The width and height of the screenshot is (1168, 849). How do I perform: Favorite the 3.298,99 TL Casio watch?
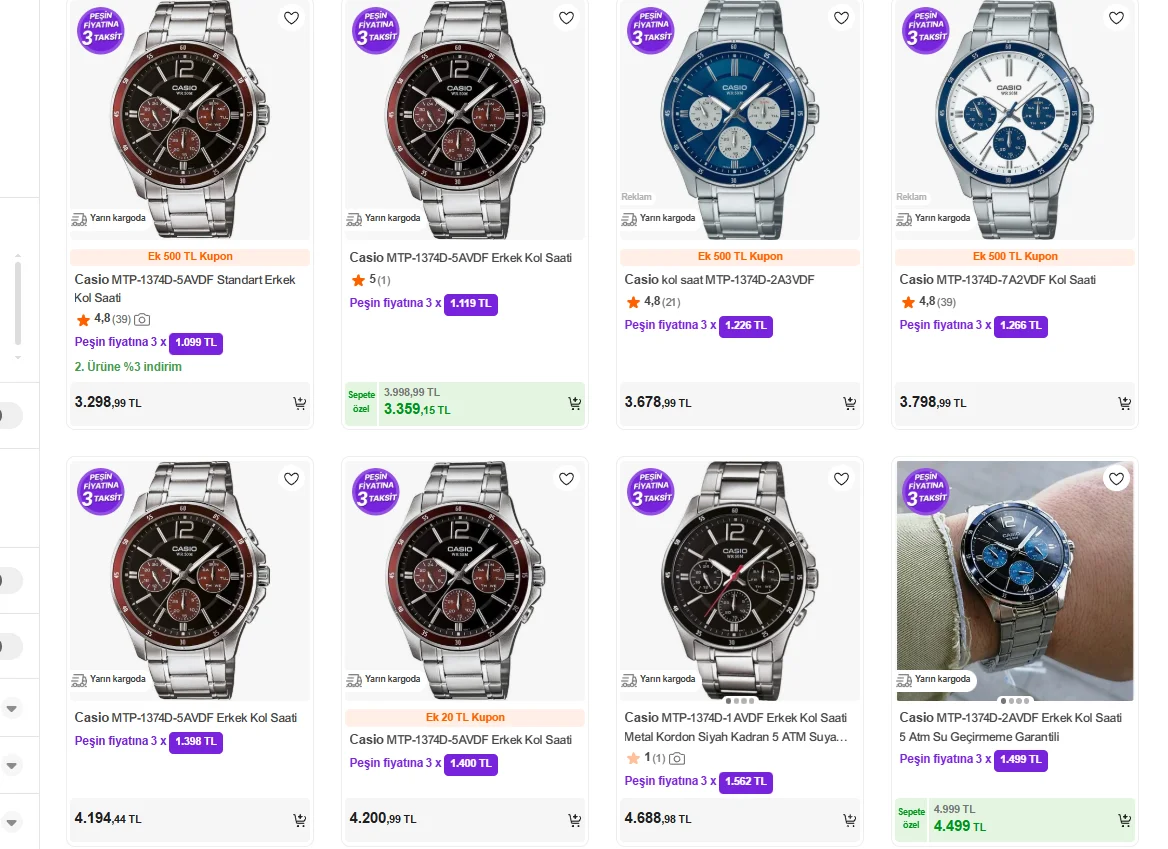point(291,18)
